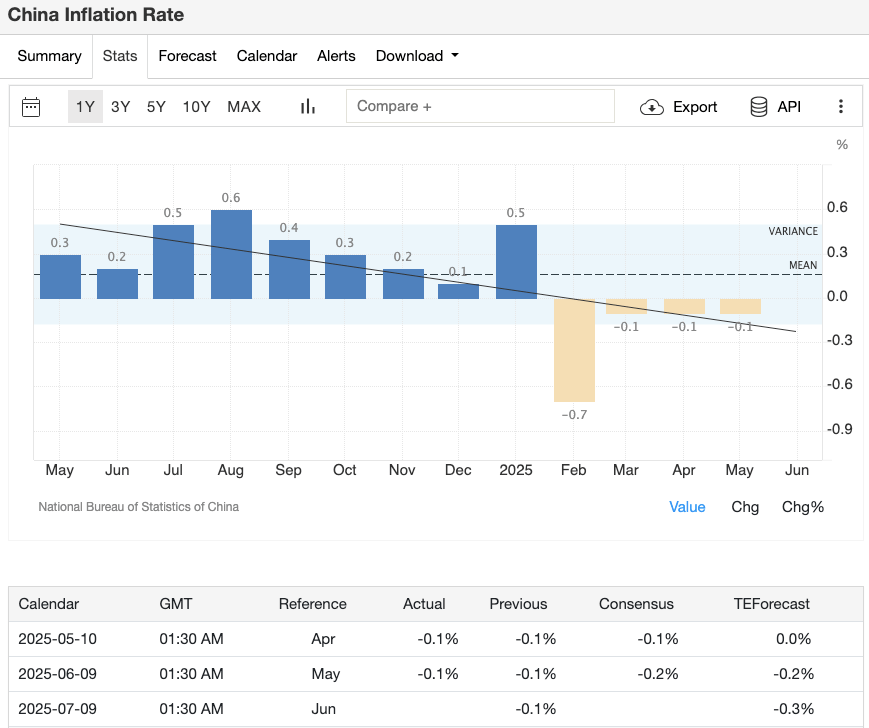Switch chart display to Chg view
869x728 pixels.
[x=745, y=507]
